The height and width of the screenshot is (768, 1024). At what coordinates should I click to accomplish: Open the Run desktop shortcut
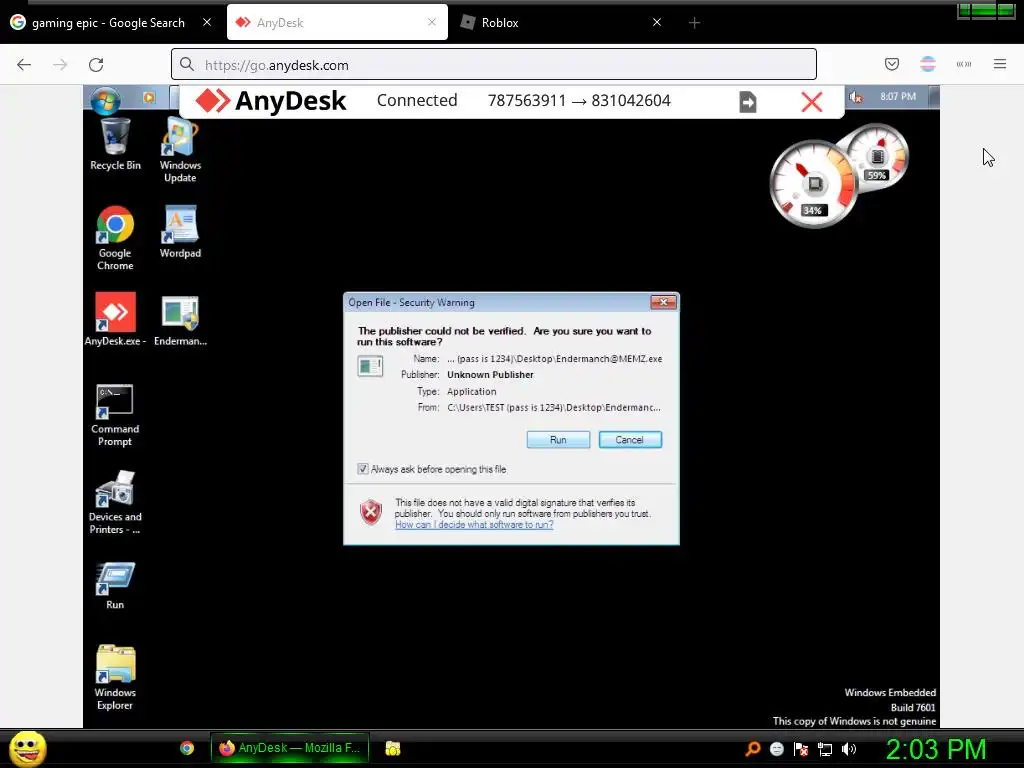click(115, 586)
